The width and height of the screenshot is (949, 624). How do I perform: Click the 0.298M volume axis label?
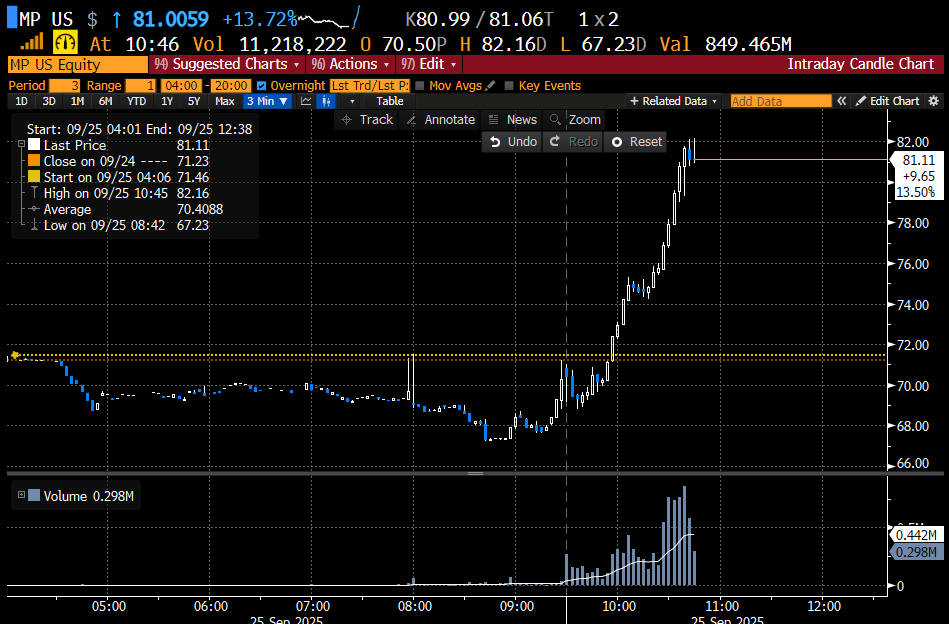[x=916, y=552]
